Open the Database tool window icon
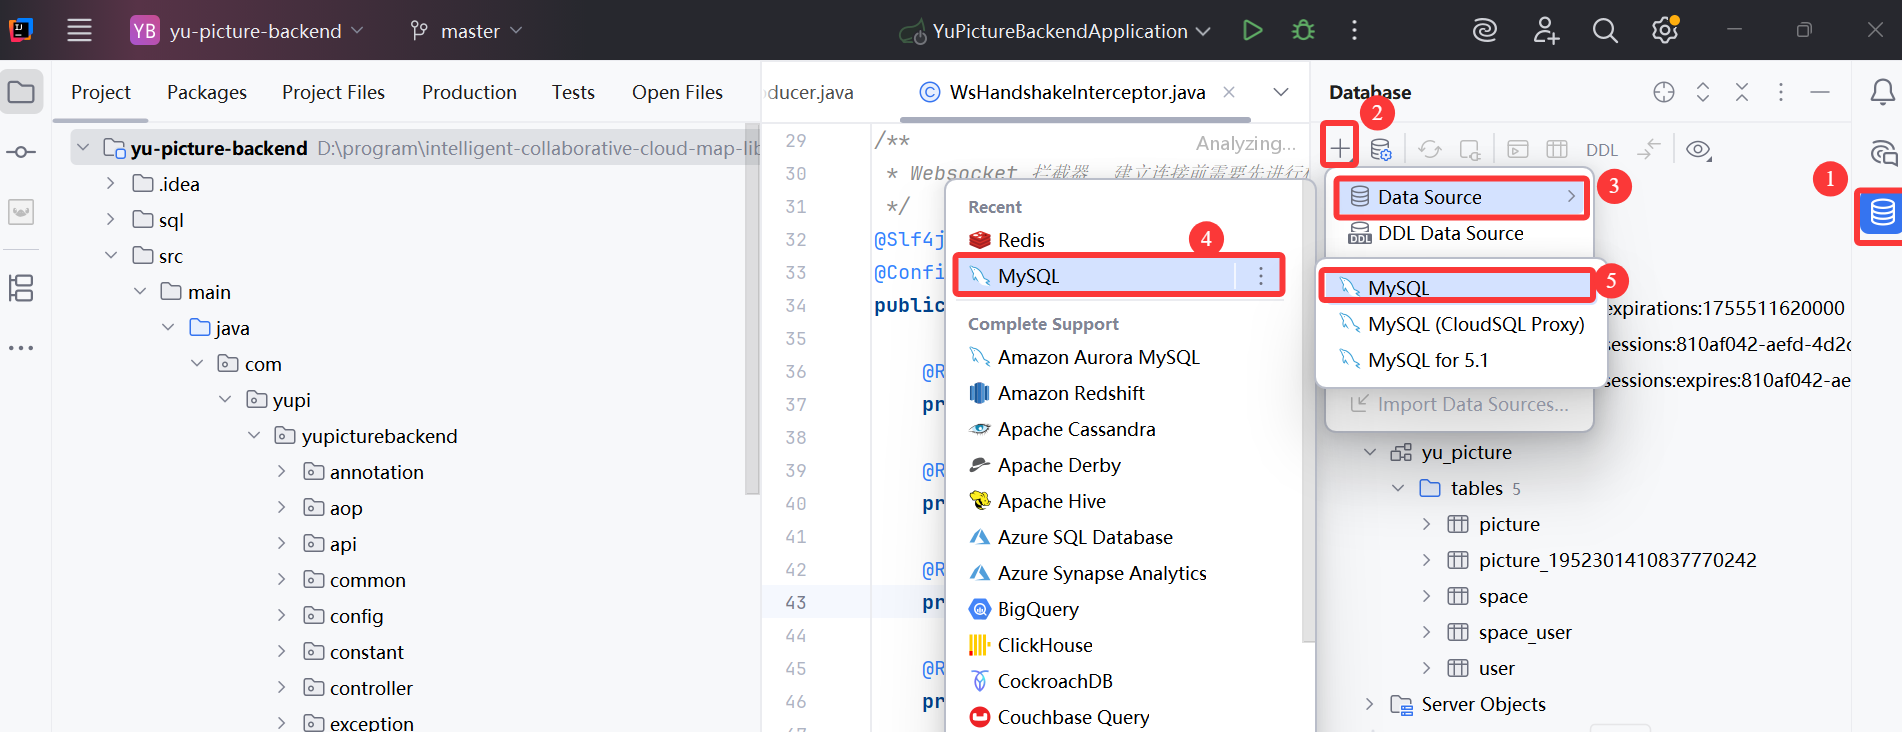 [x=1882, y=213]
